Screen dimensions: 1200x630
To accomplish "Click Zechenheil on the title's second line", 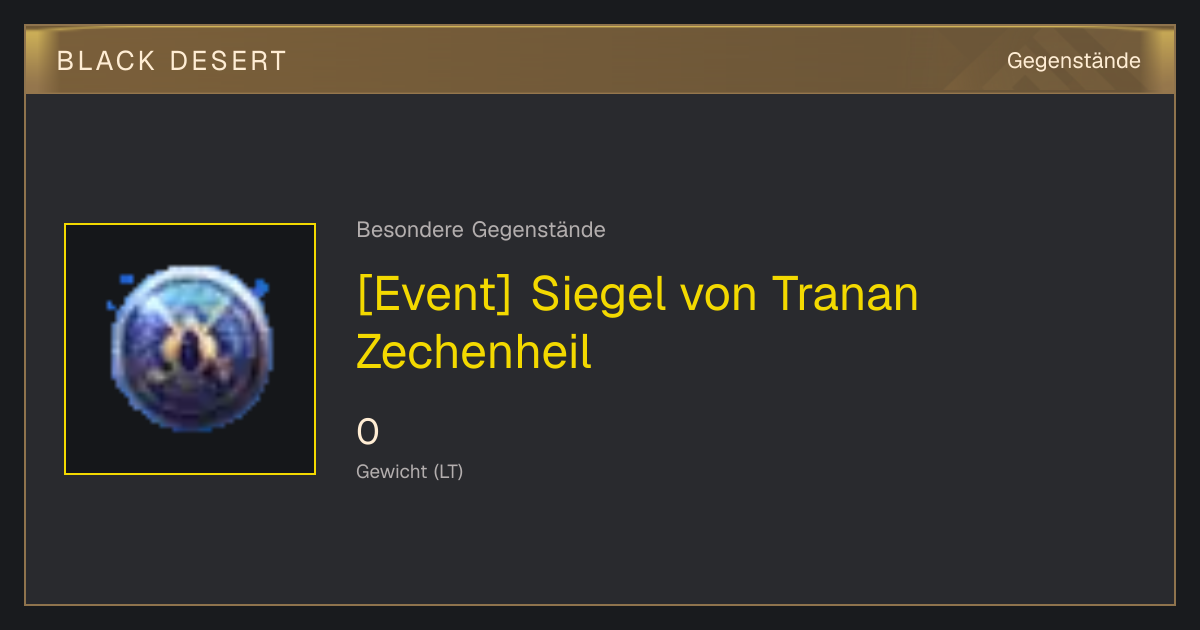I will click(474, 352).
